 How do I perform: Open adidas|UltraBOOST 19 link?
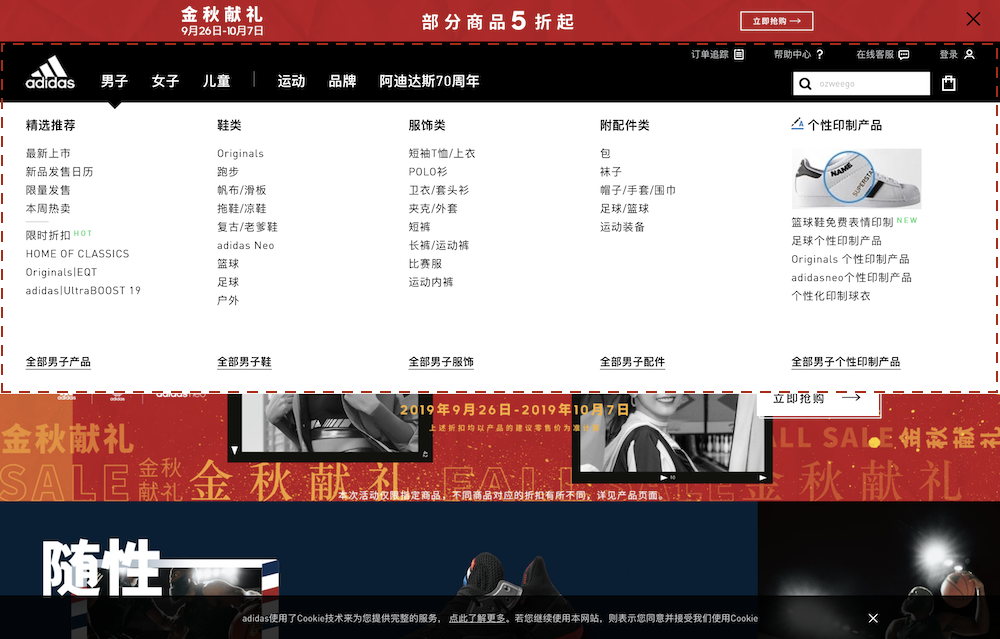pyautogui.click(x=83, y=291)
